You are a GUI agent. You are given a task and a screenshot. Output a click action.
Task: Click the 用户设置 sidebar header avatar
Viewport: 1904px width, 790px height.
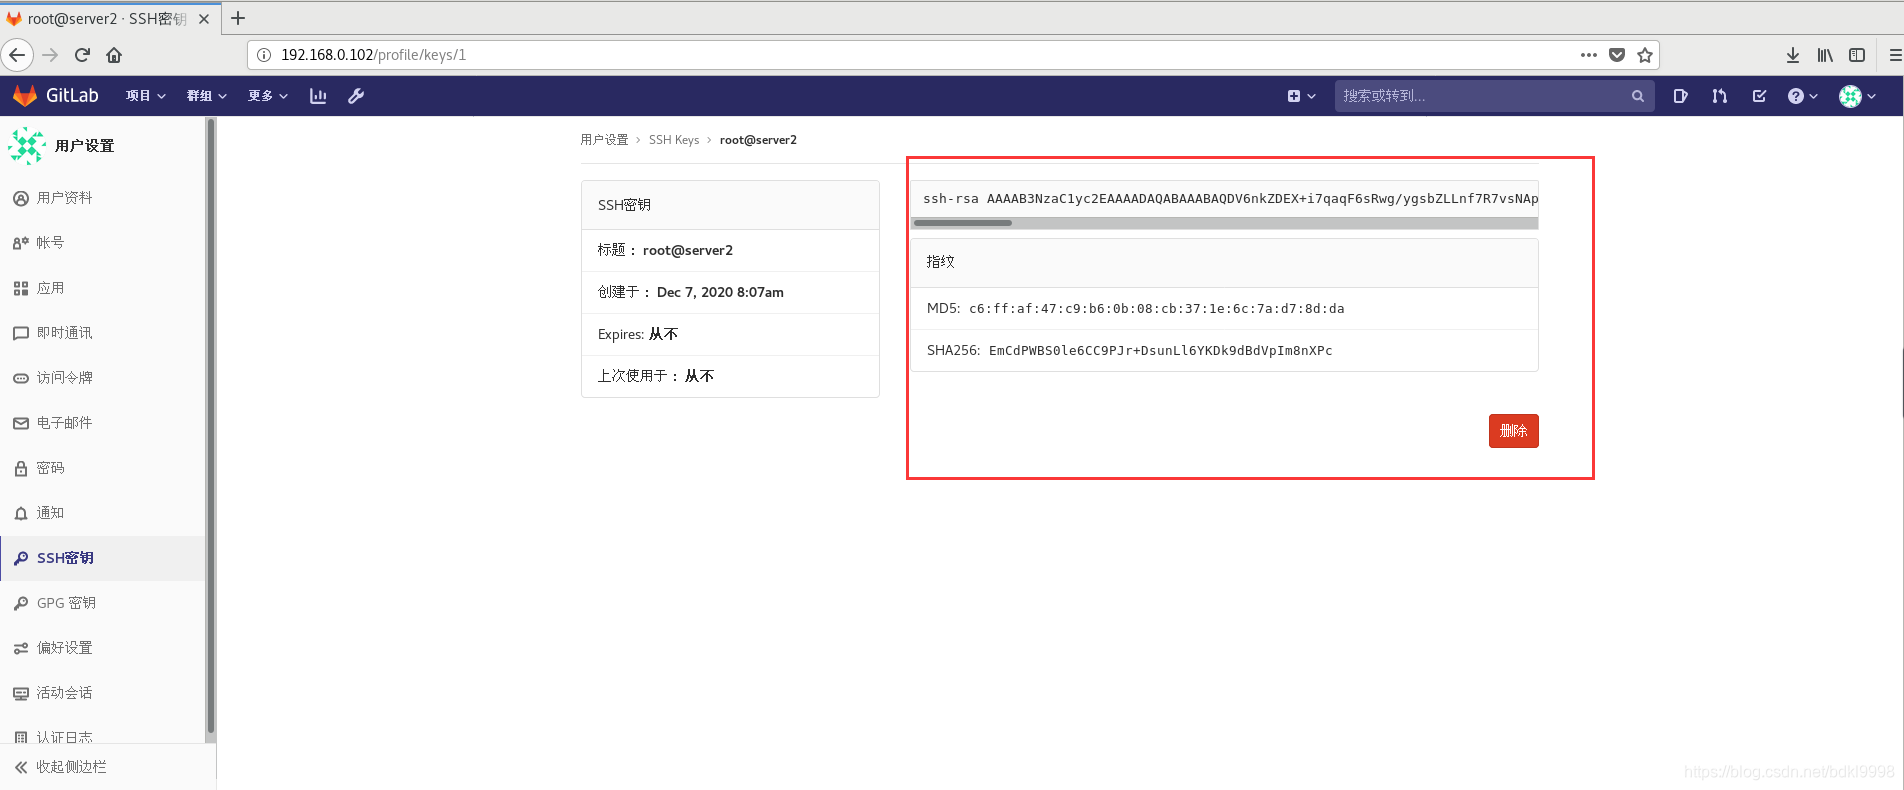[27, 146]
